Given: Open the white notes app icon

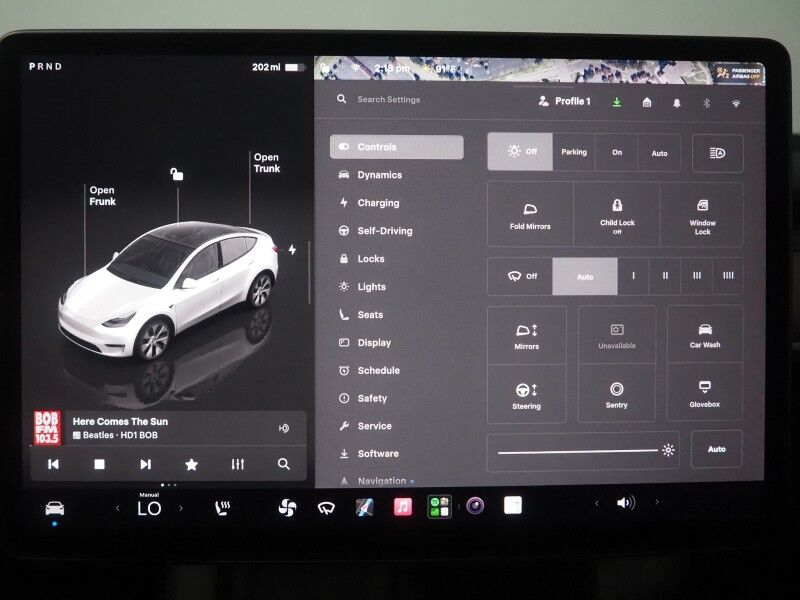Looking at the screenshot, I should [513, 505].
